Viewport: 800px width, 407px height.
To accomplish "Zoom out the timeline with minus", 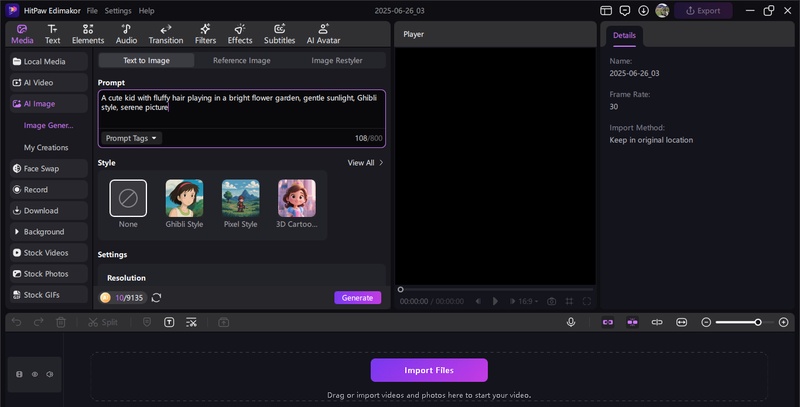I will point(706,322).
